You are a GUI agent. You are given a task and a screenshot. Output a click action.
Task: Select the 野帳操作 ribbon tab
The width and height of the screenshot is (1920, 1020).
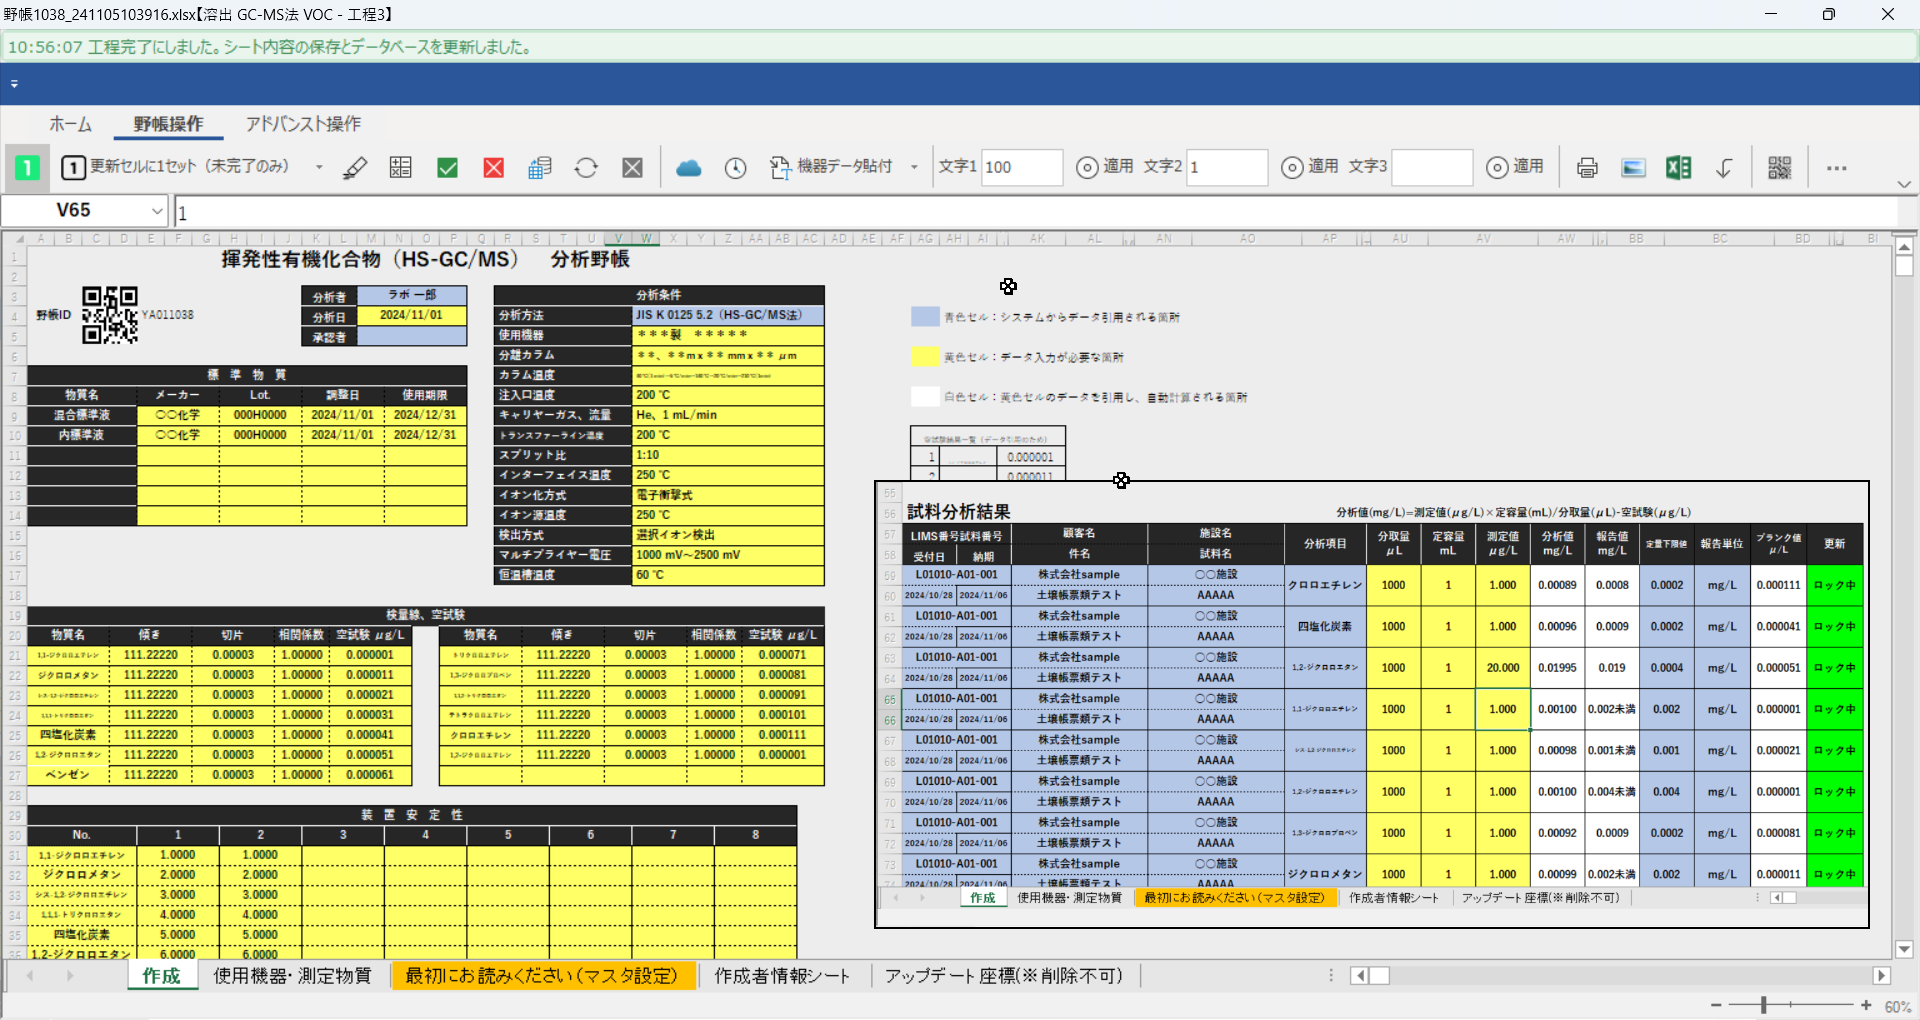point(168,124)
